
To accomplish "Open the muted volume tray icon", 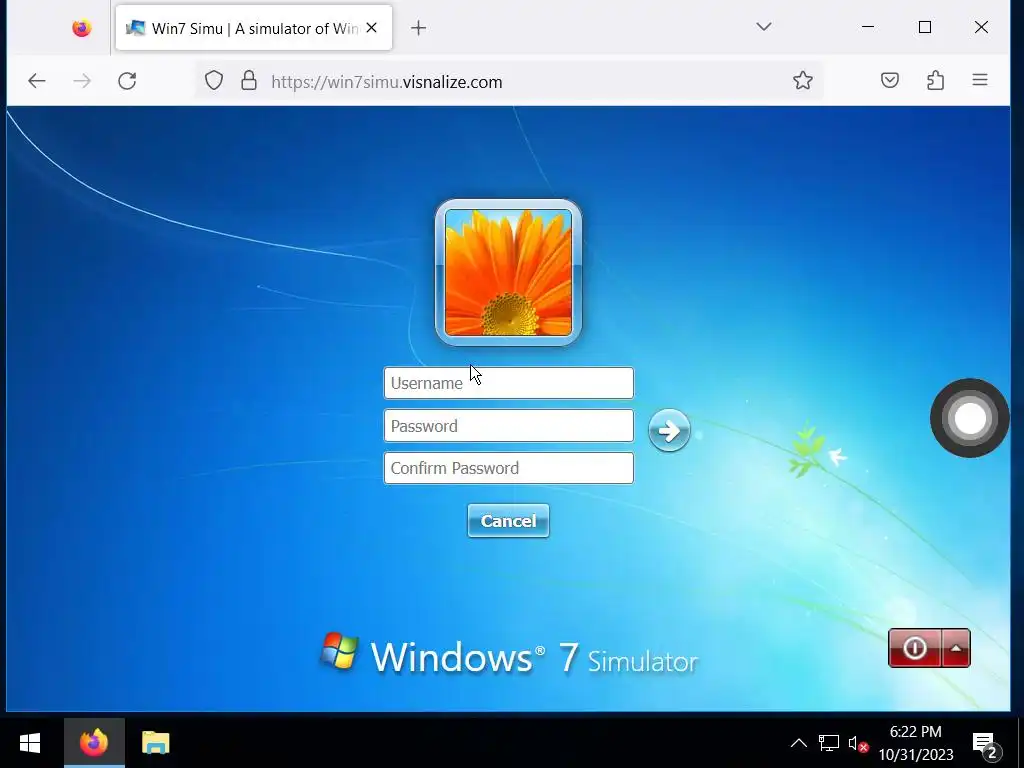I will (x=858, y=743).
